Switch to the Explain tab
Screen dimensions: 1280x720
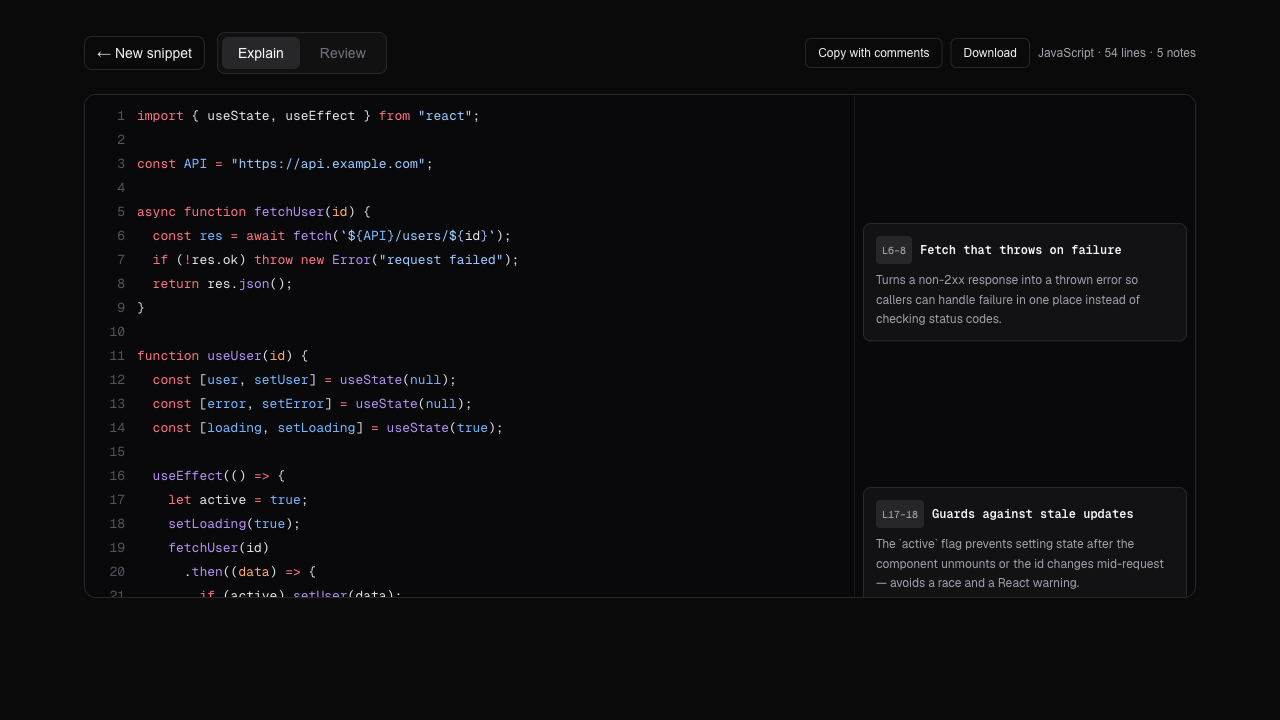(x=261, y=53)
